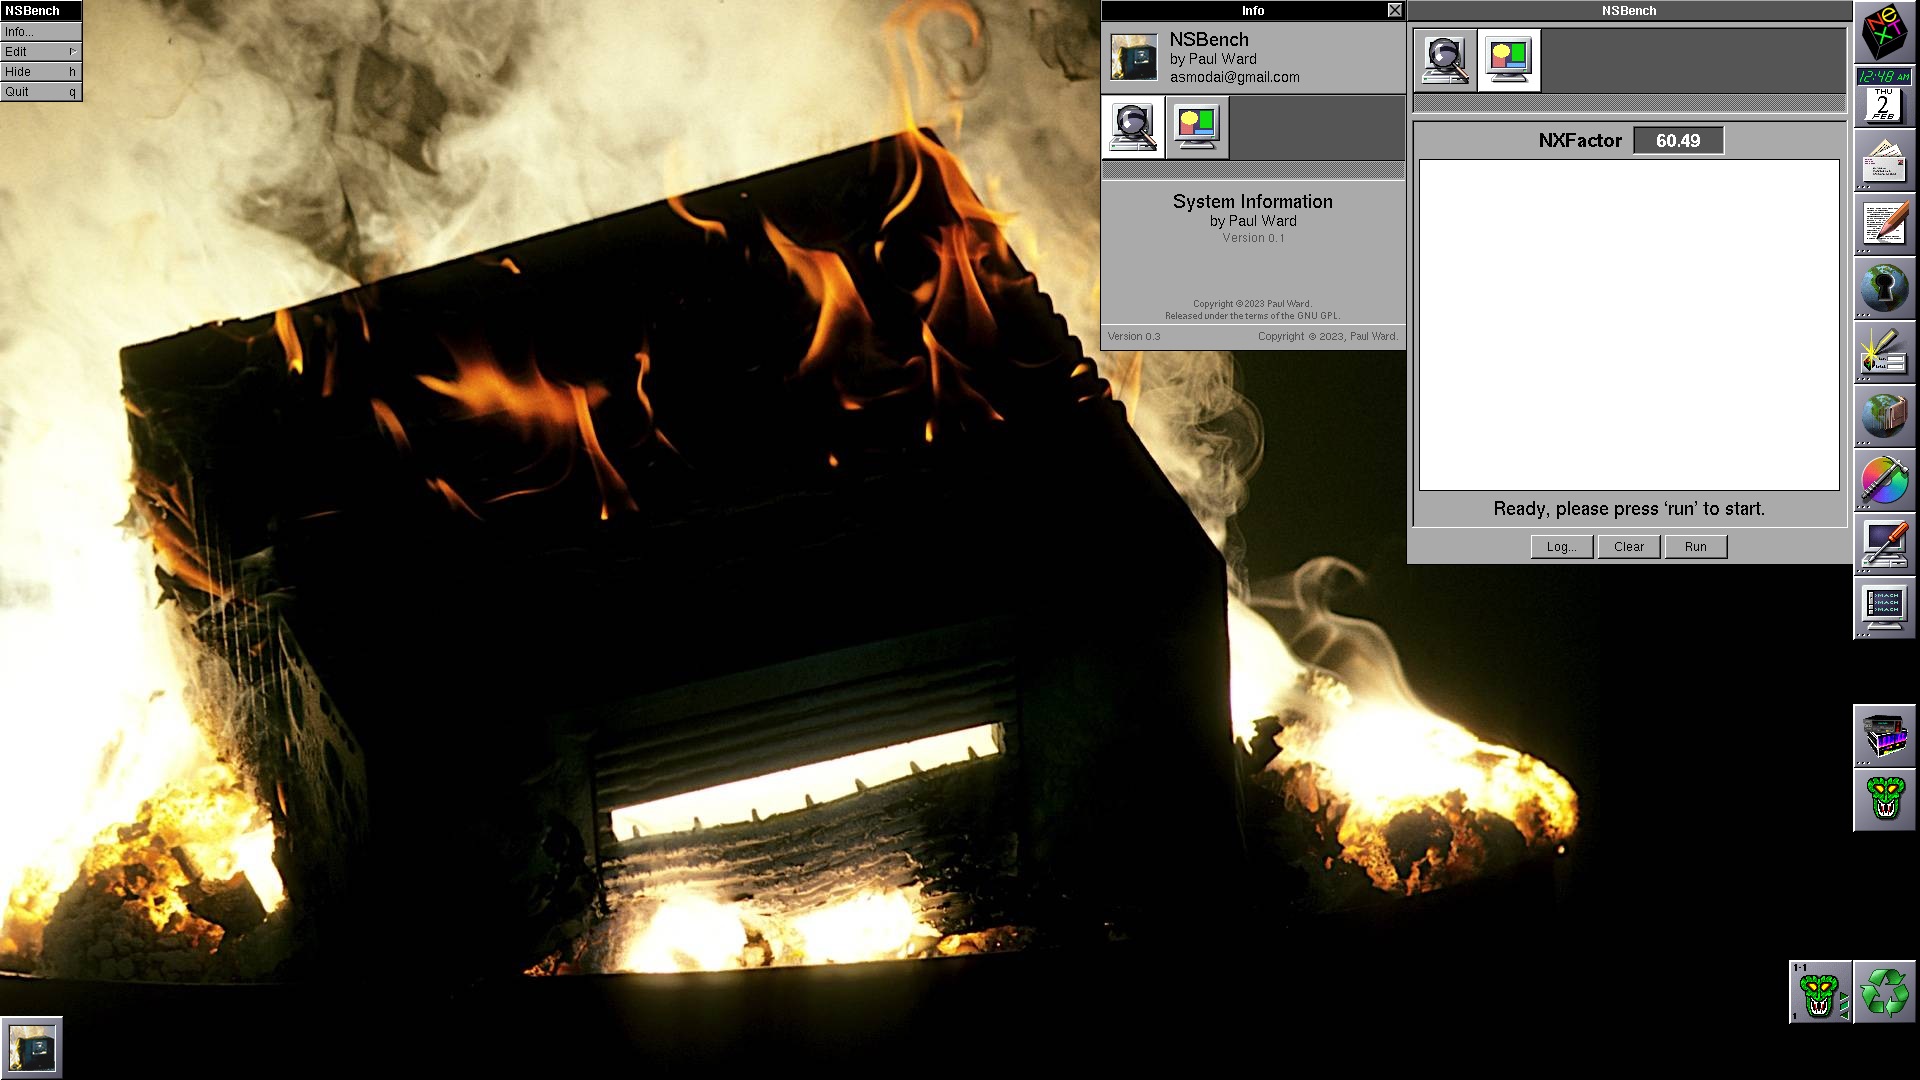Select Quit in the NSBench menu
Screen dimensions: 1920x1080
[40, 92]
